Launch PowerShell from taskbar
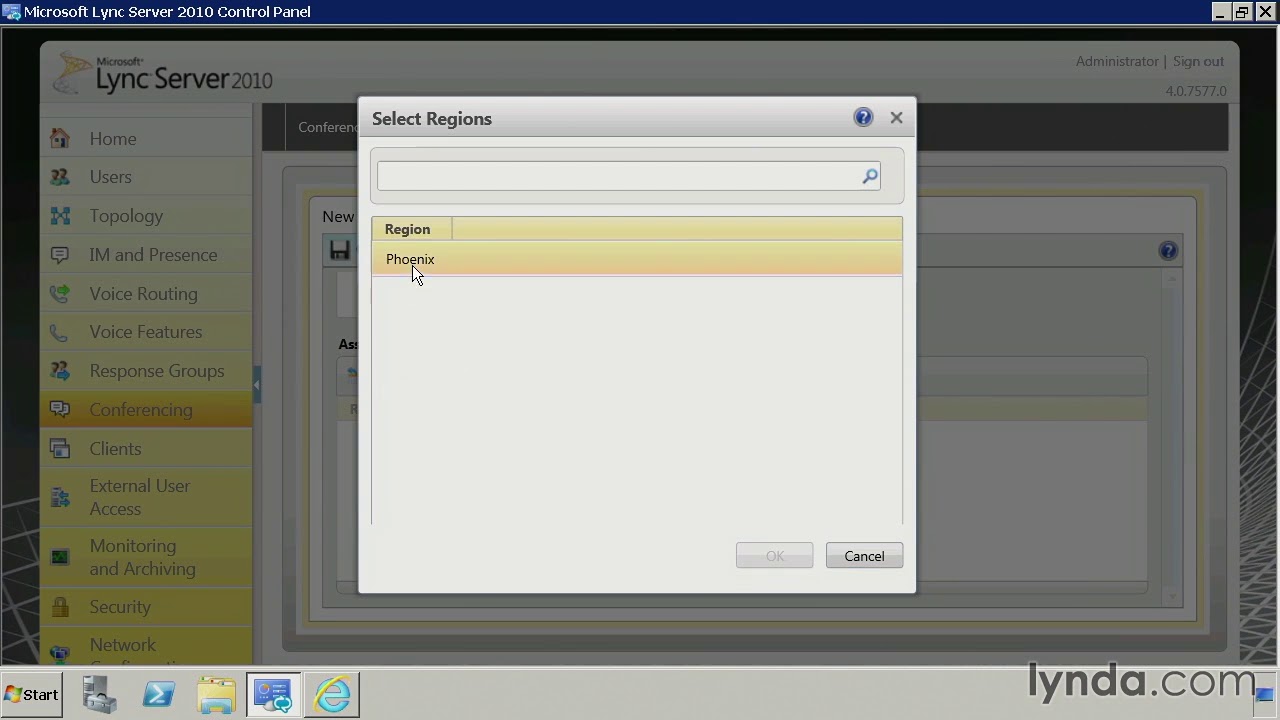Screen dimensions: 1280x720 pyautogui.click(x=158, y=694)
